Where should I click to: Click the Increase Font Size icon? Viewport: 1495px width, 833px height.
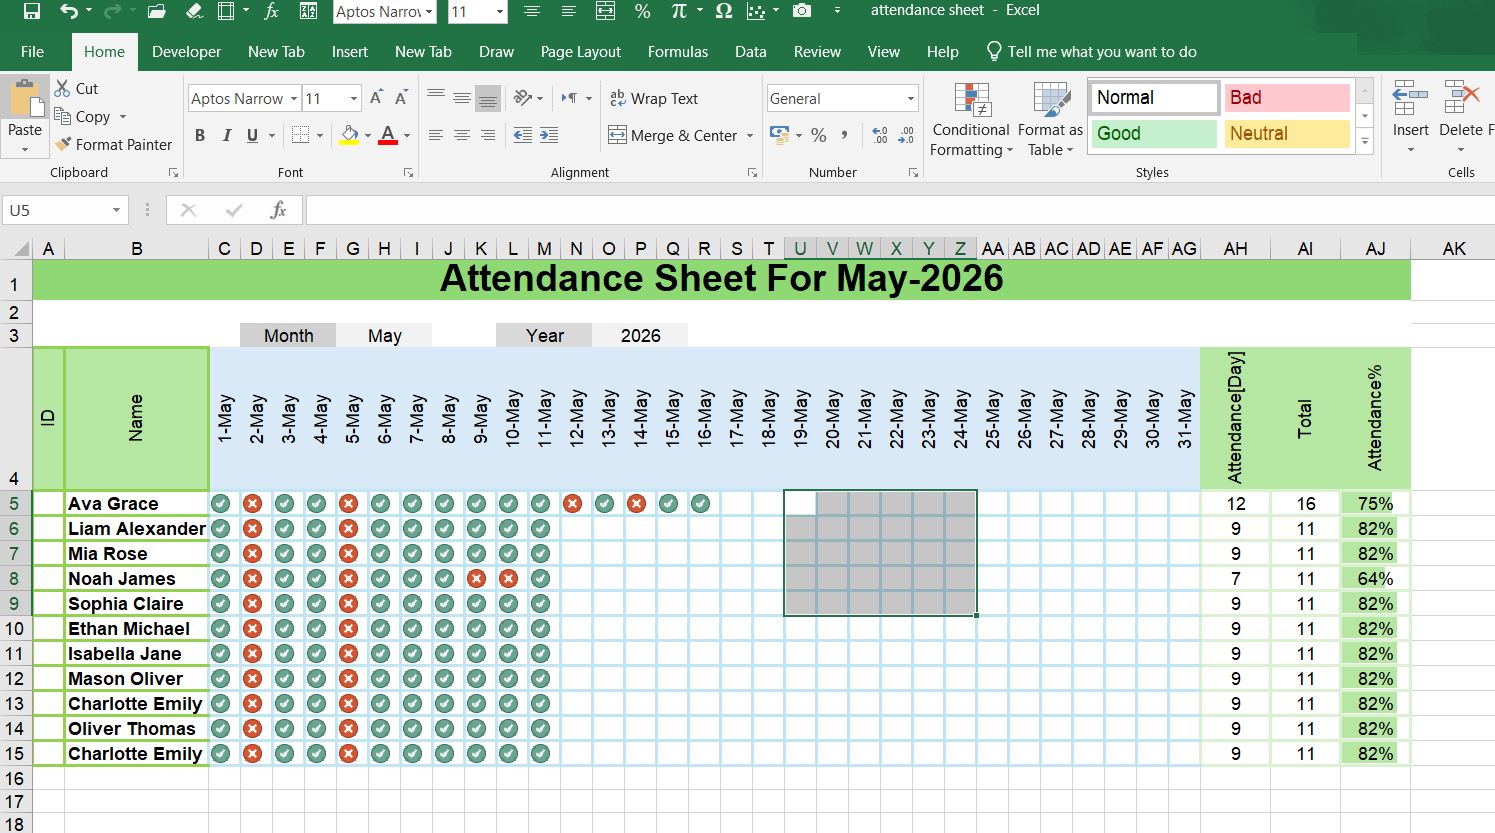point(376,98)
